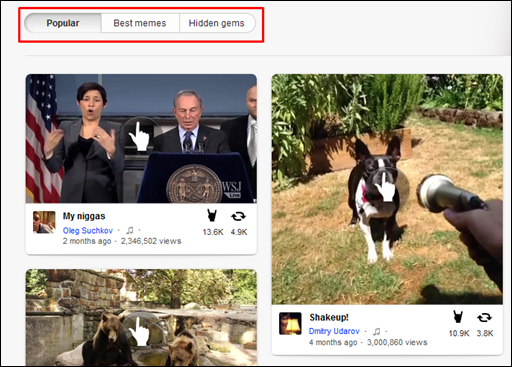Click the 3,000,860 views text
Screen dimensions: 512x367
point(397,342)
